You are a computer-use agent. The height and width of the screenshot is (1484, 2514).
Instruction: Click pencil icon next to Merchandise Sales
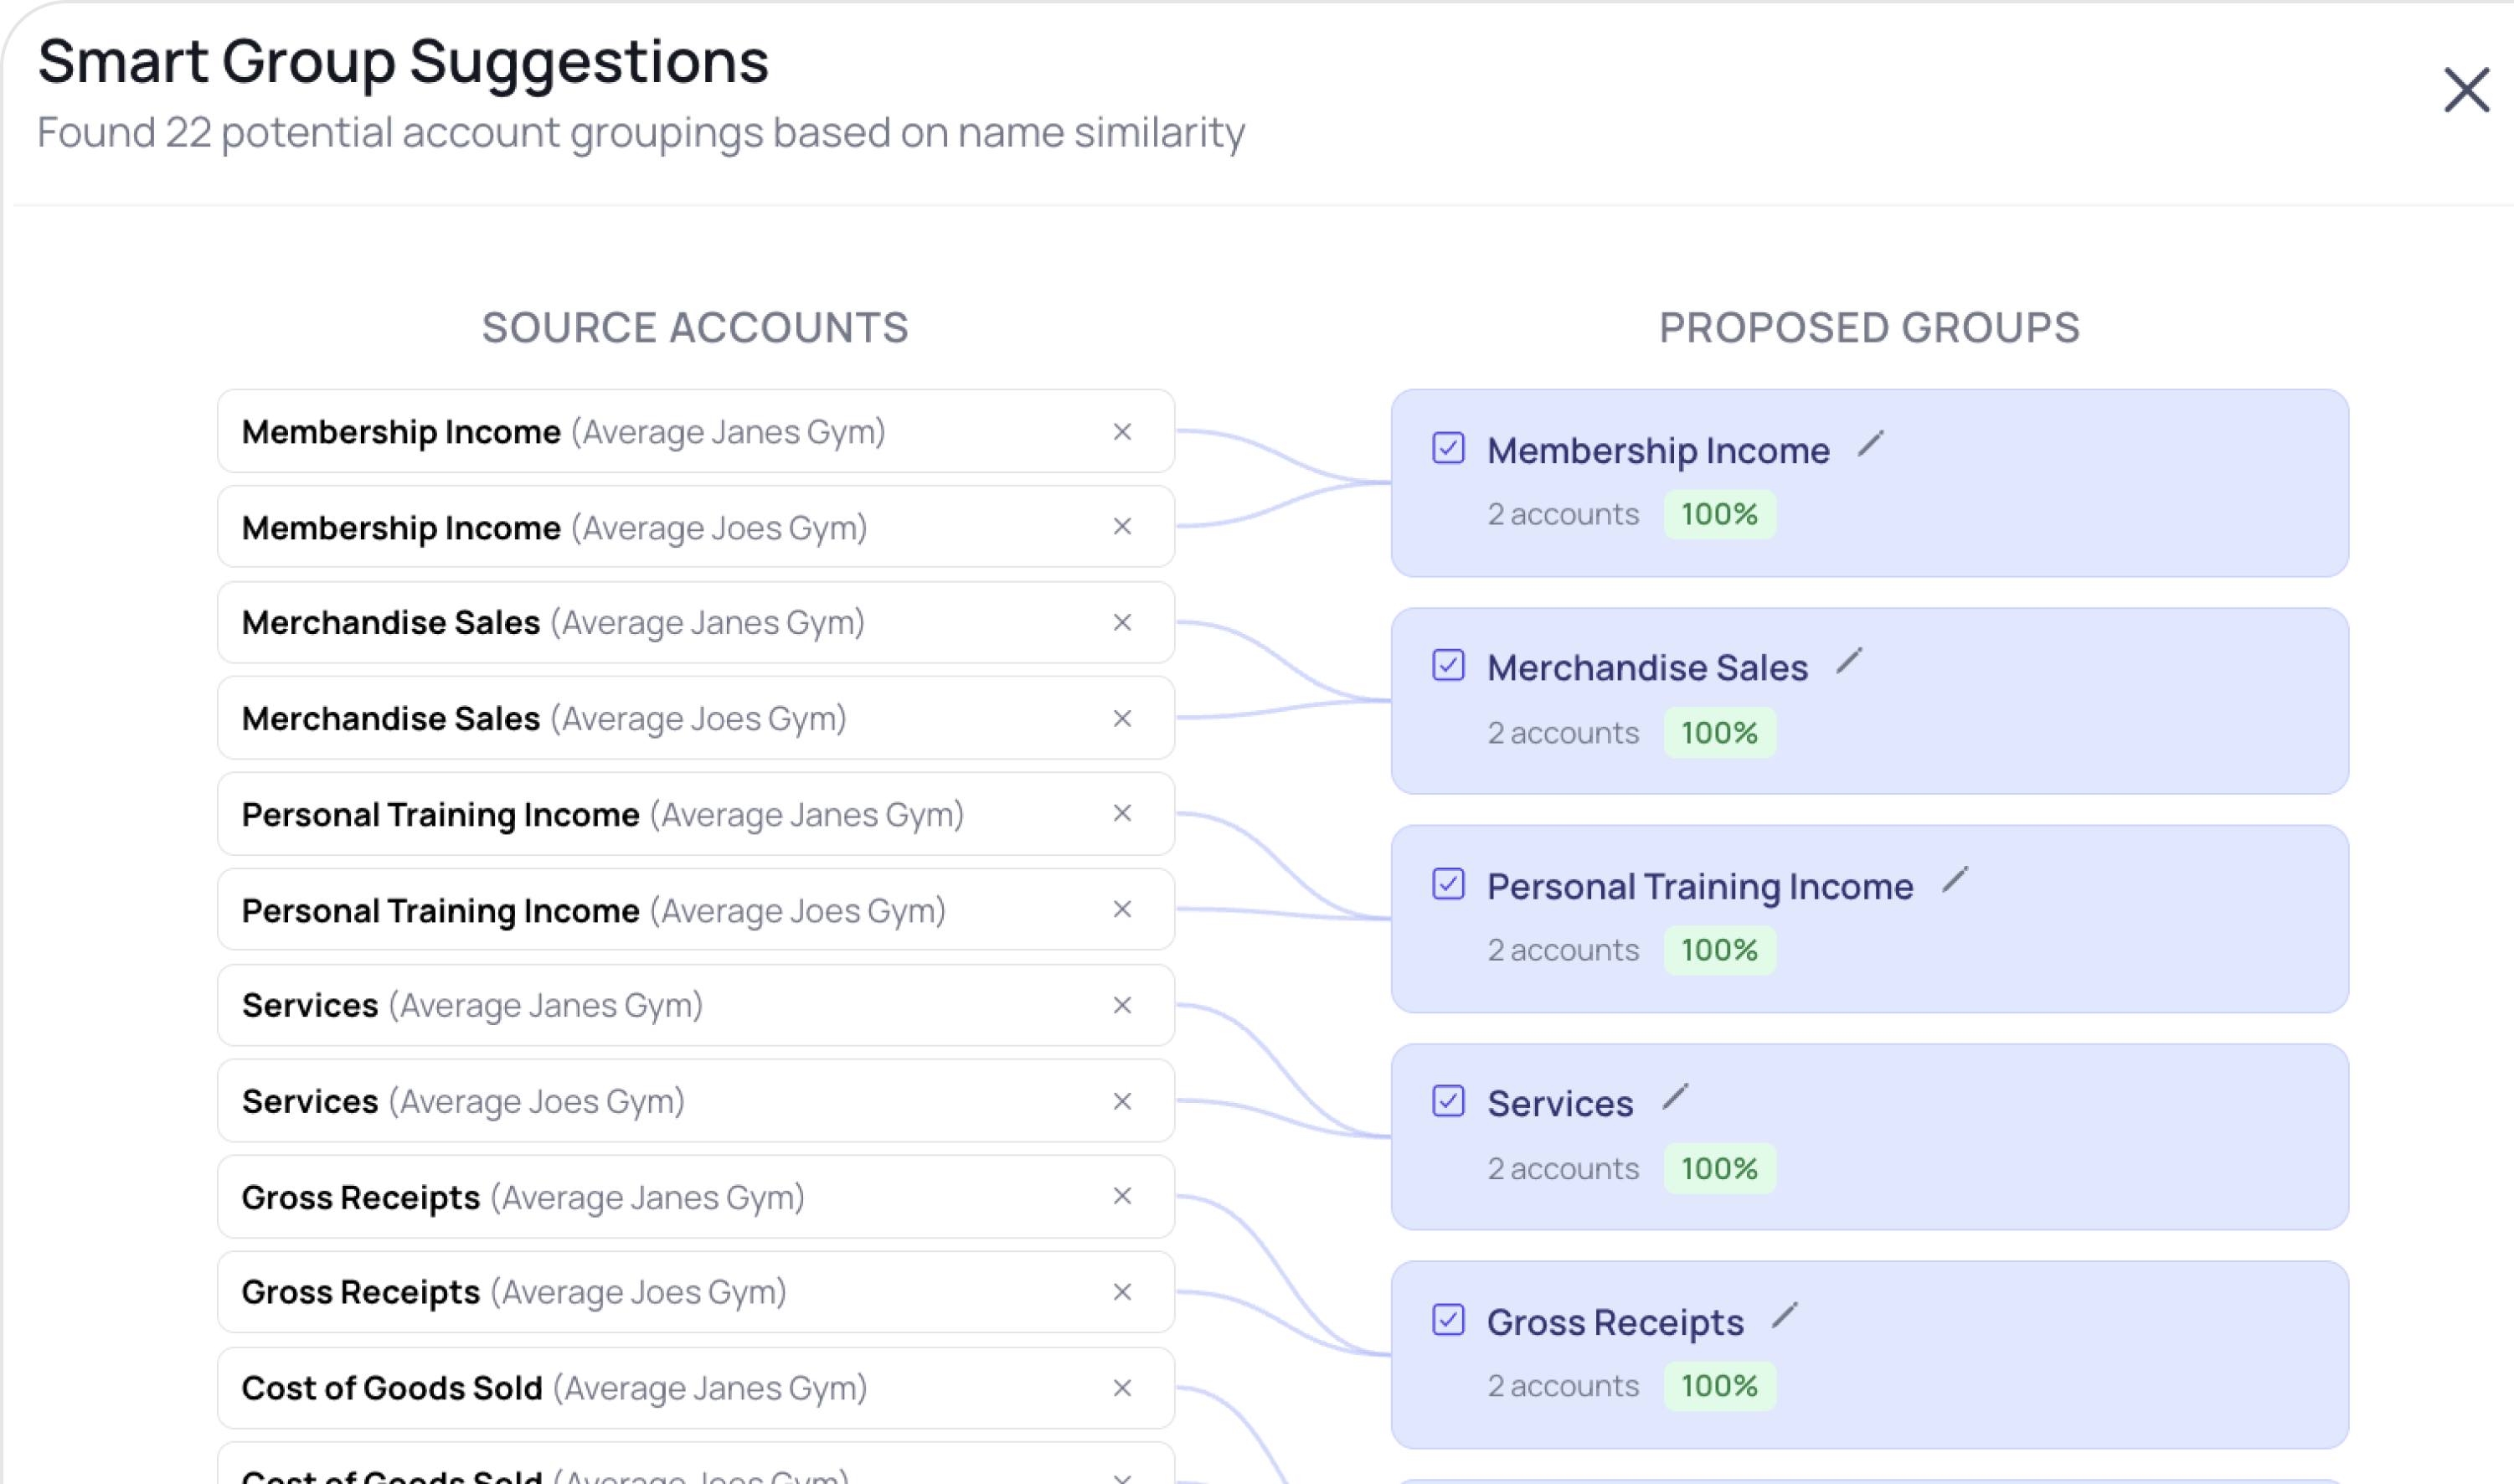click(1849, 661)
